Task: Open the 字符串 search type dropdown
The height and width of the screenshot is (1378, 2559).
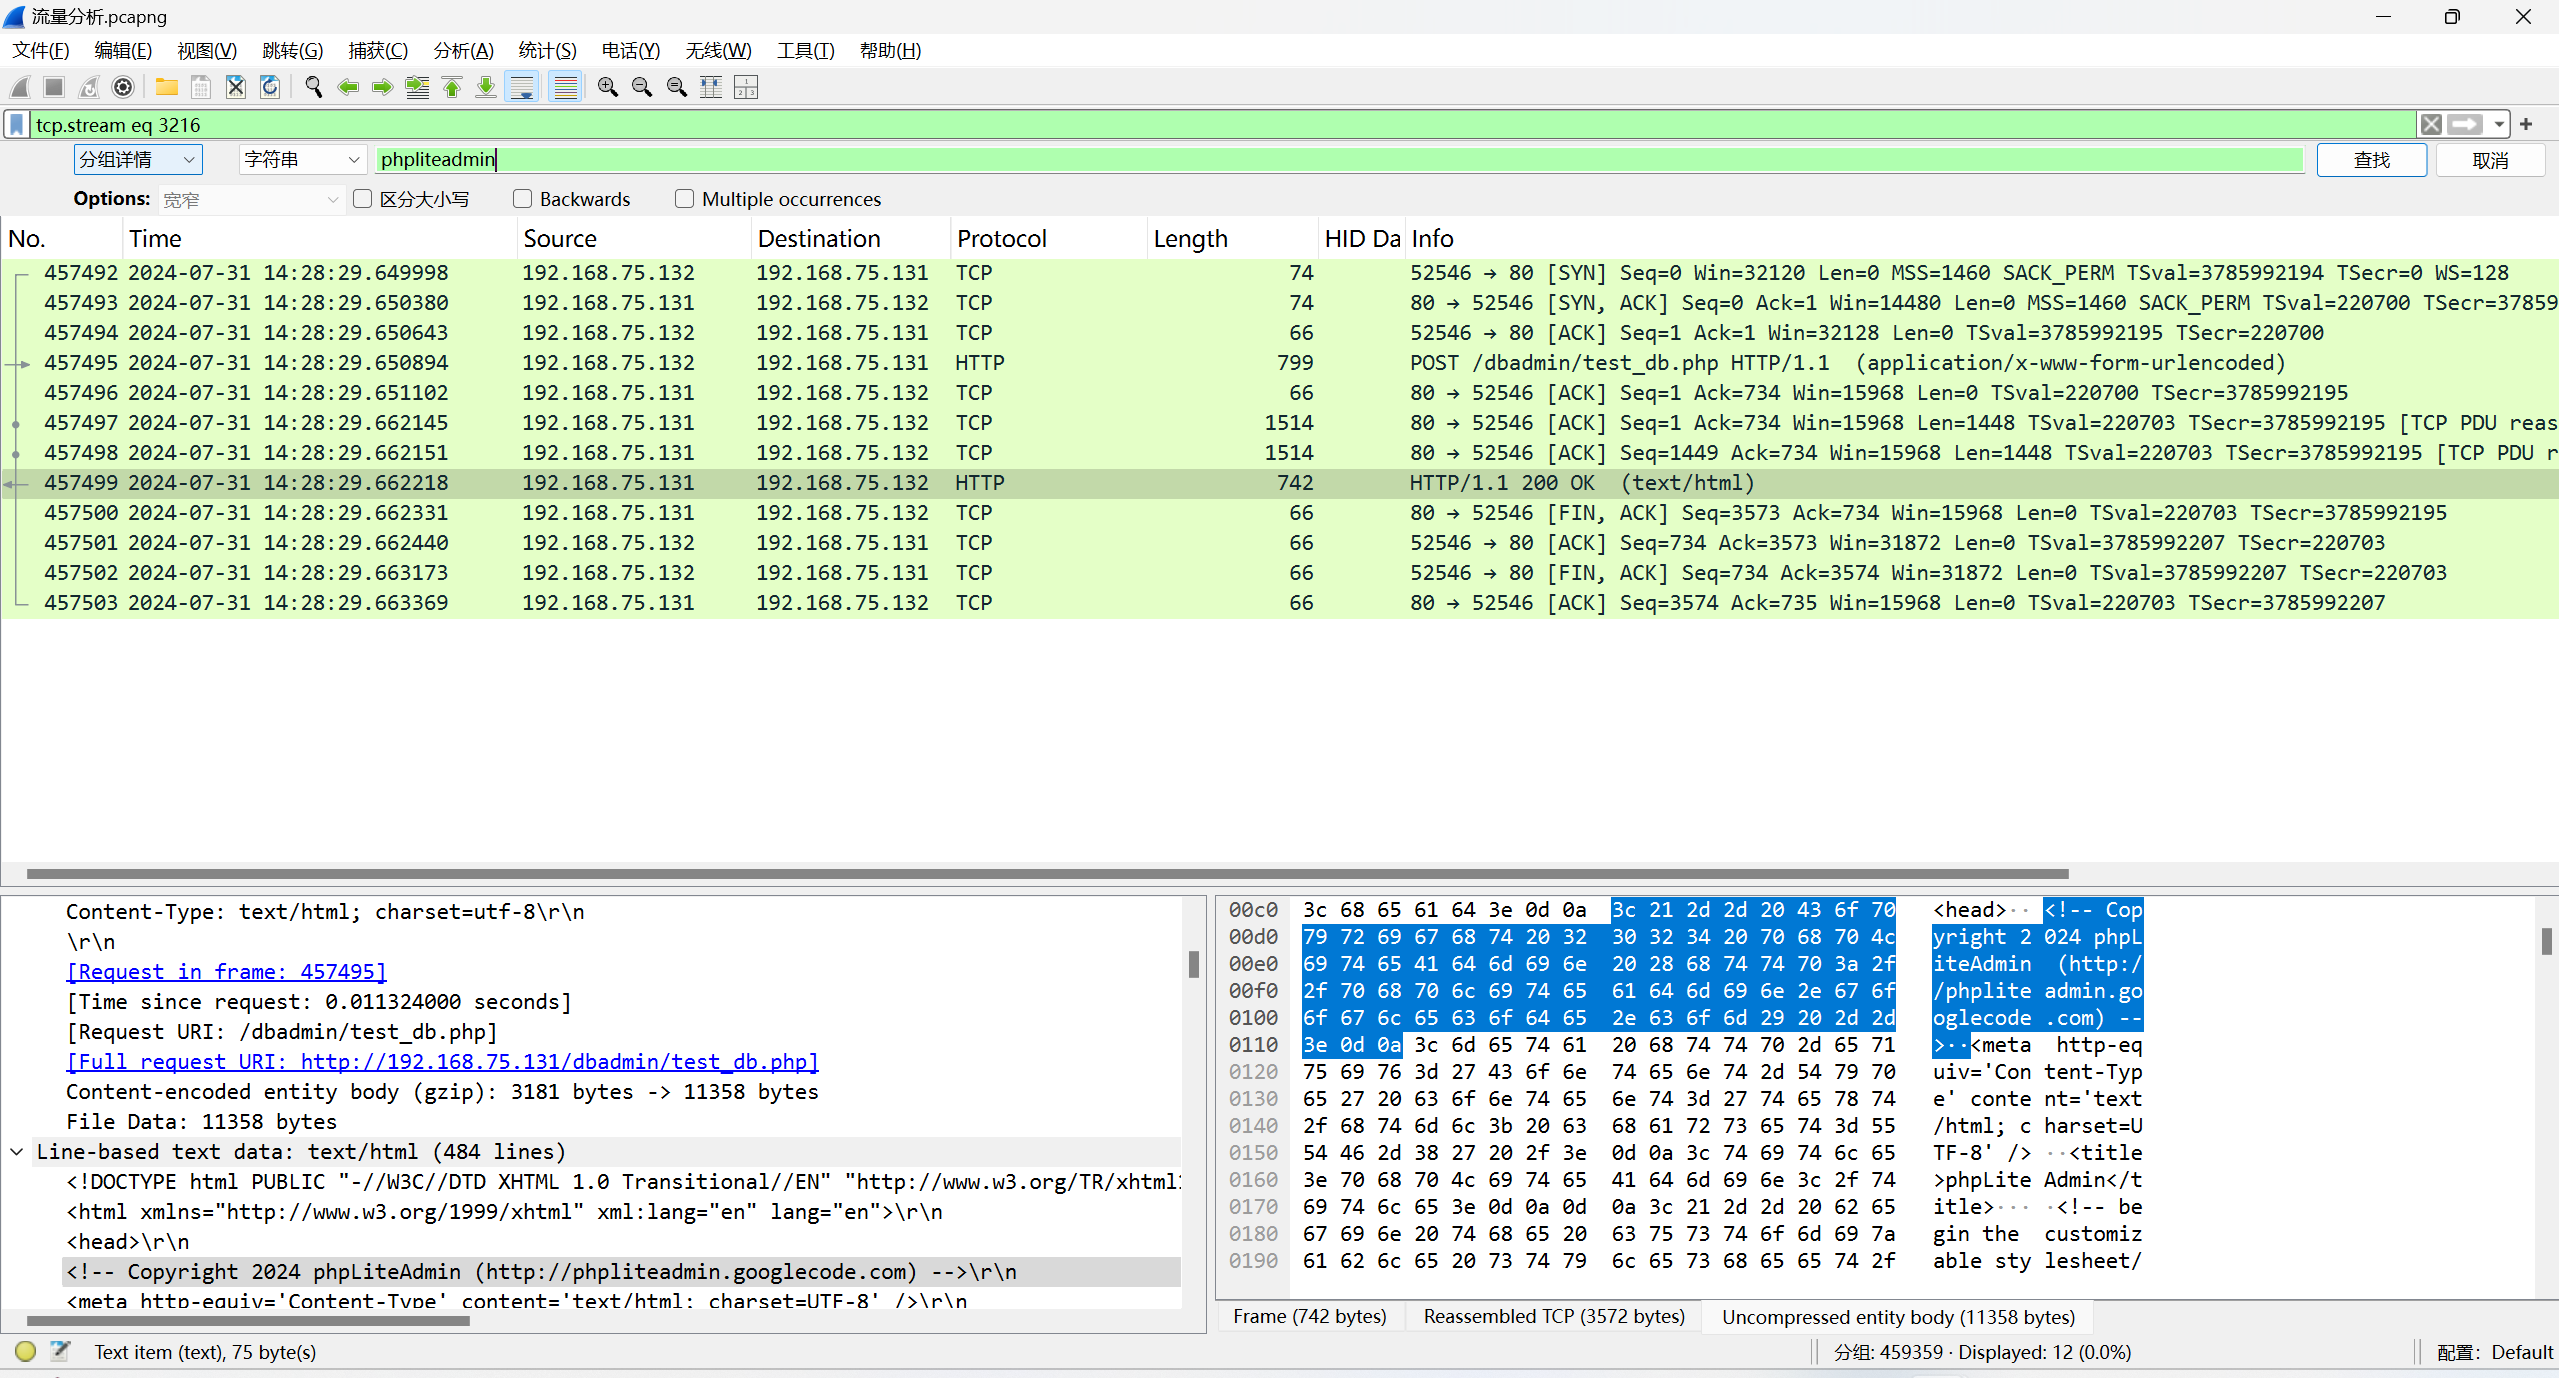Action: (x=301, y=160)
